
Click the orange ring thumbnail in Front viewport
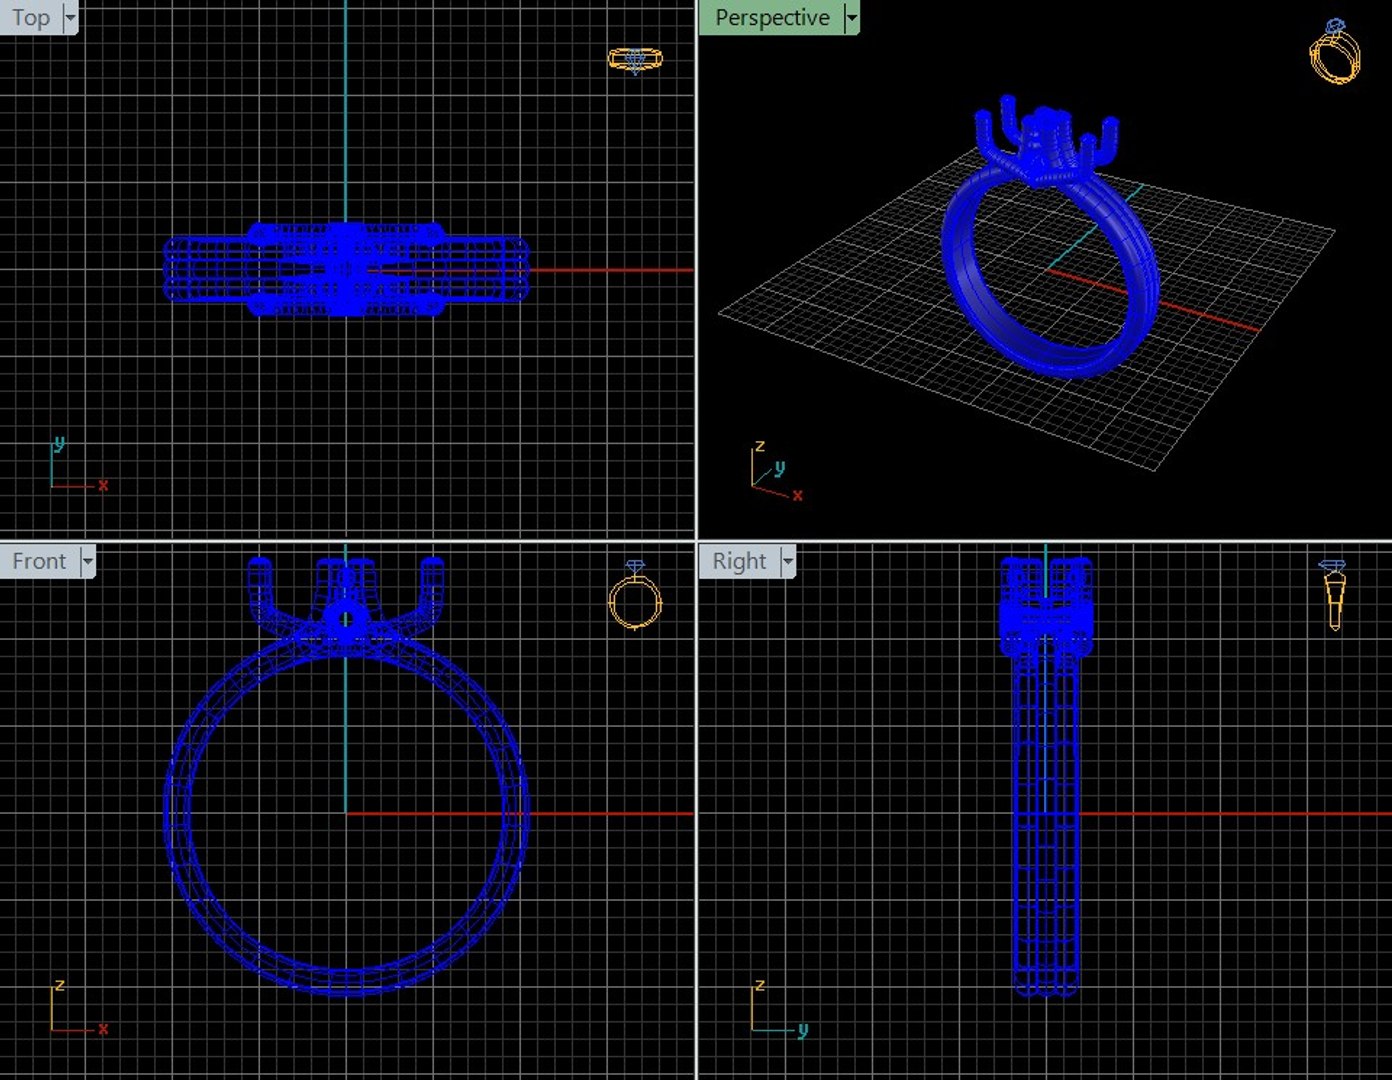(635, 596)
